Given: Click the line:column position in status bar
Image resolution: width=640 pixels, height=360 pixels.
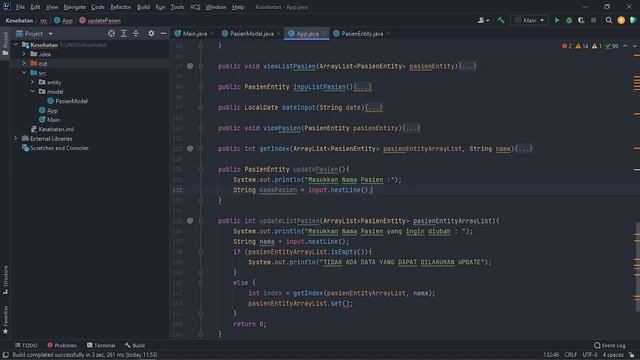Looking at the screenshot, I should click(x=551, y=355).
